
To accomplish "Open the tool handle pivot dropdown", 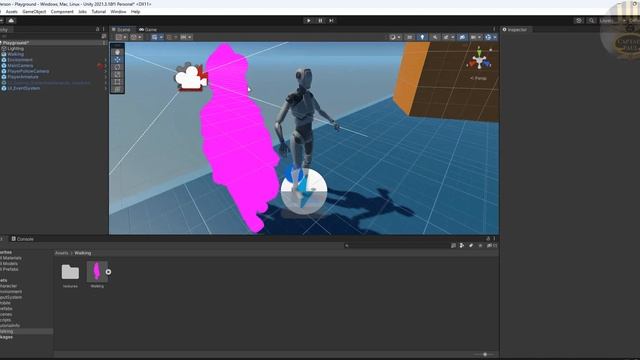I will (x=121, y=37).
